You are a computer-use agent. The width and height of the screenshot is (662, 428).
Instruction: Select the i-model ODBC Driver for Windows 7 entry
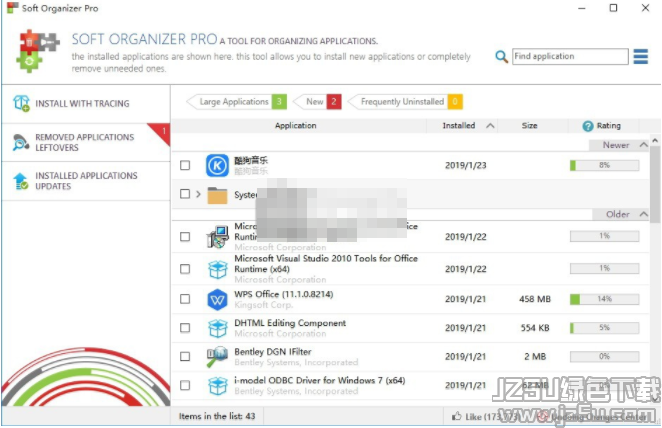320,380
